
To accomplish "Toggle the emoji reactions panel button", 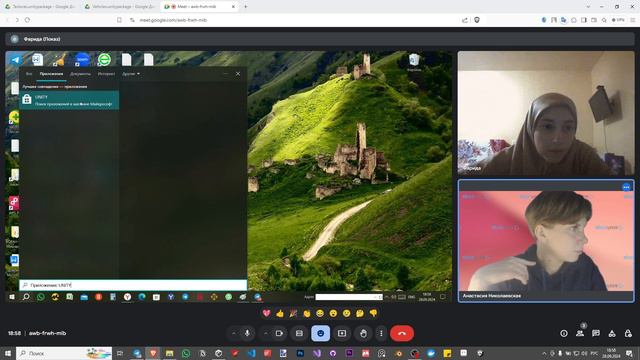I will 320,333.
